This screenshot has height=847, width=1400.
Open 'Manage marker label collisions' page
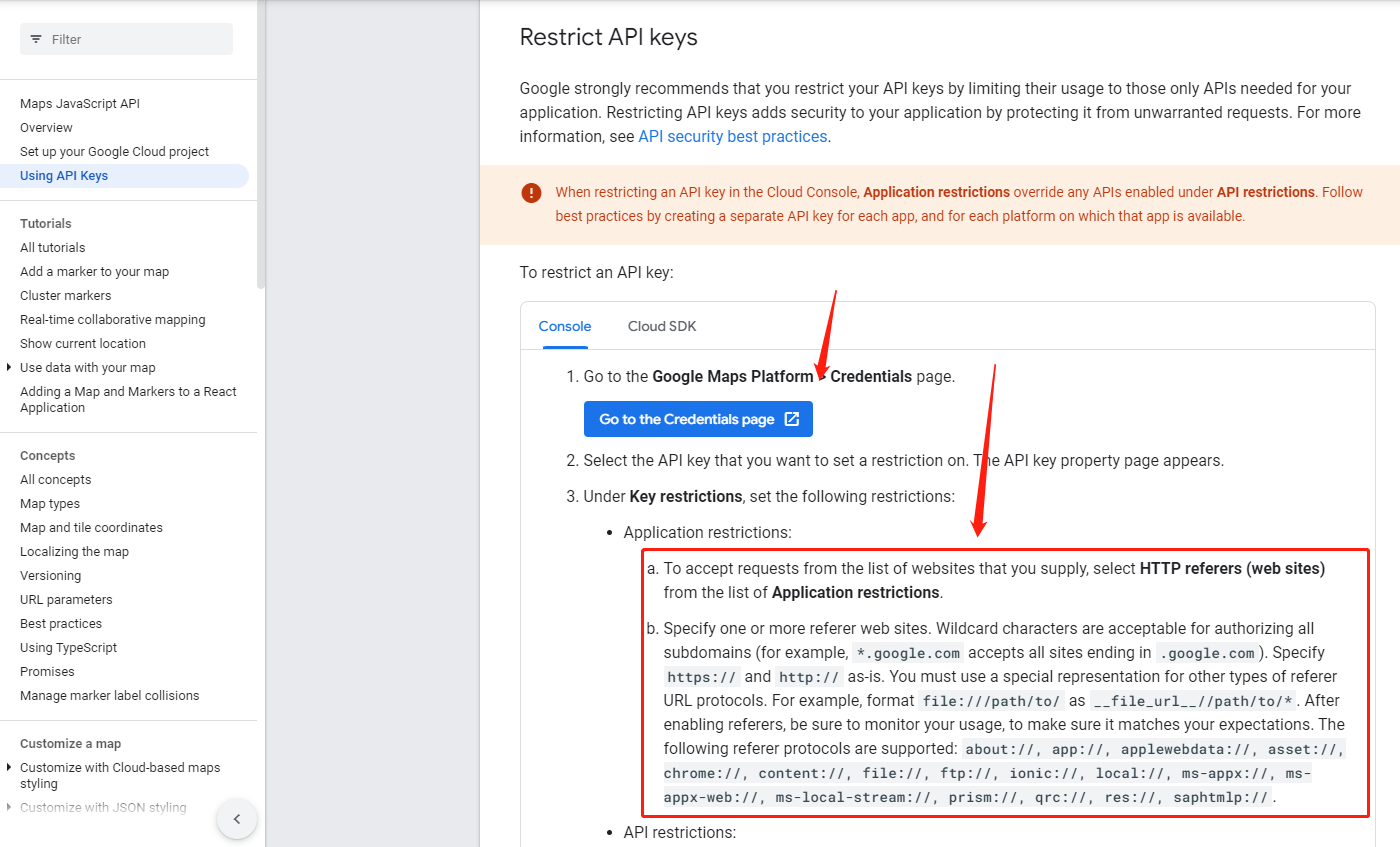[x=110, y=695]
